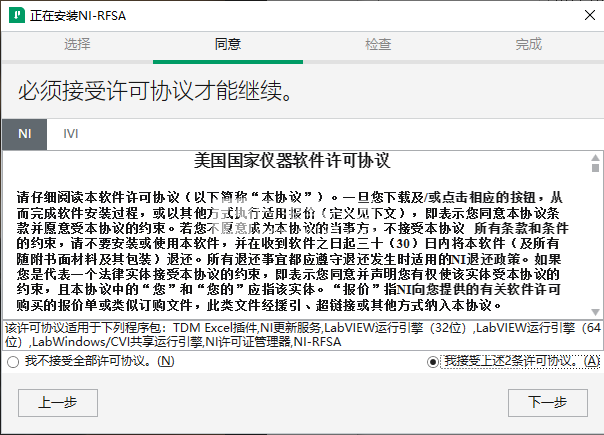The height and width of the screenshot is (435, 604).
Task: Switch to the NI license tab
Action: click(x=25, y=134)
